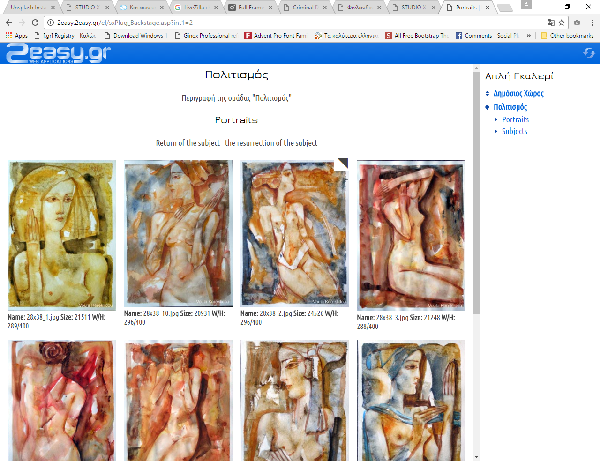Screen dimensions: 600x461
Task: Open the Portraits link in sidebar
Action: [x=515, y=119]
